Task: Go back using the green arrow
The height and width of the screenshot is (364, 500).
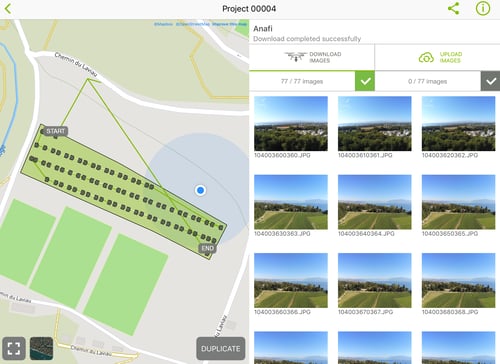Action: 8,9
